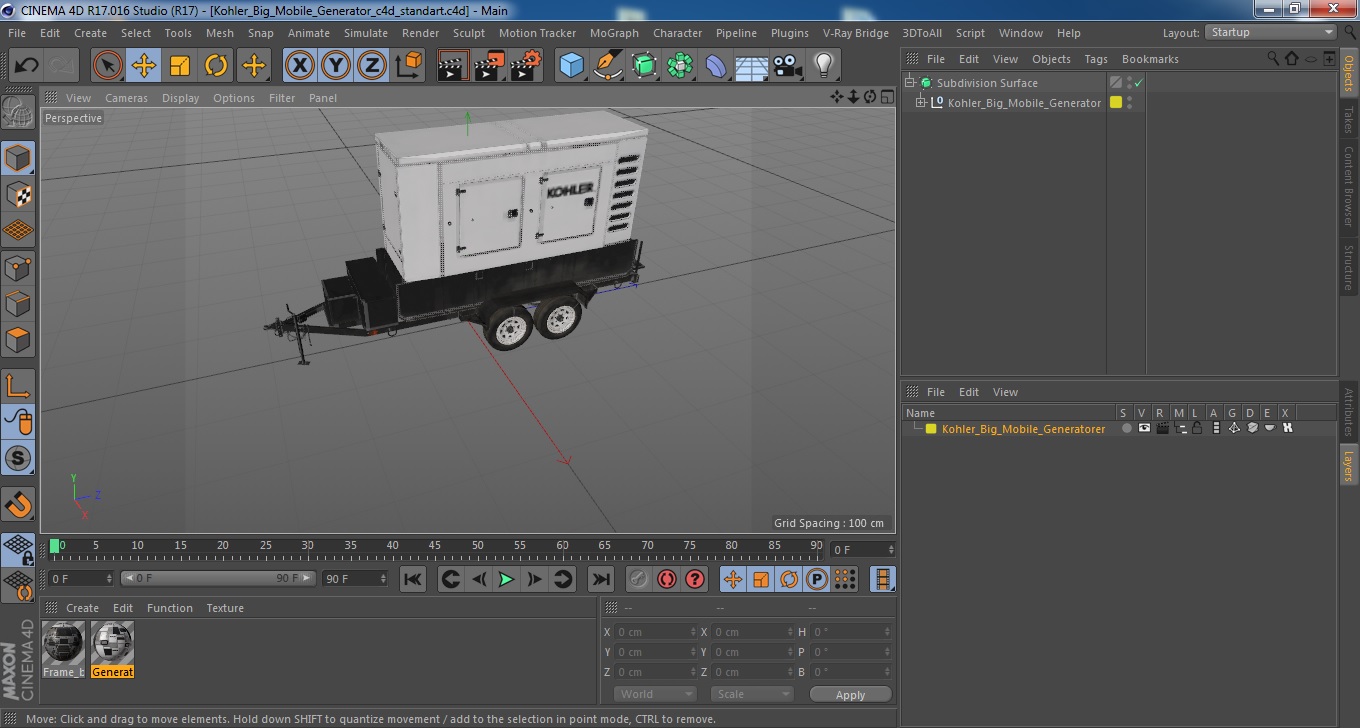Toggle Y axis lock
1360x728 pixels.
(x=336, y=66)
